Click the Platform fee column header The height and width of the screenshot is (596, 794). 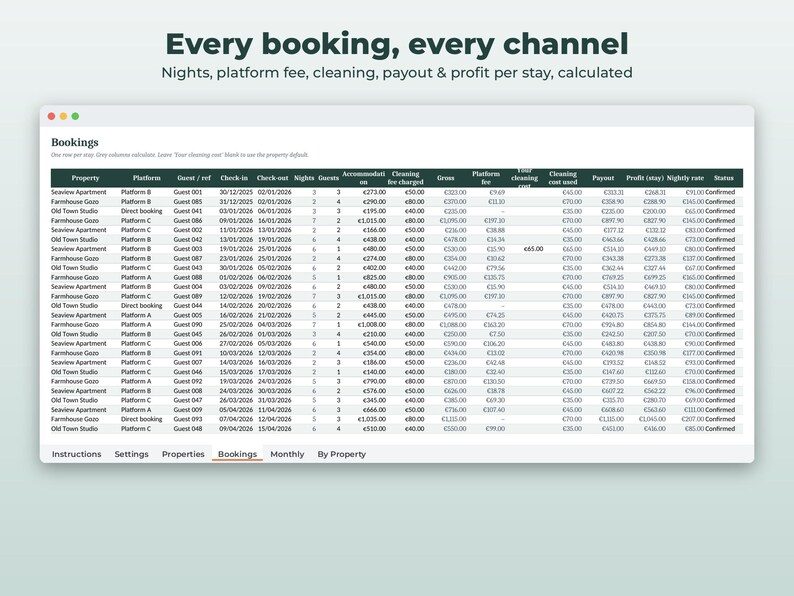pos(486,178)
